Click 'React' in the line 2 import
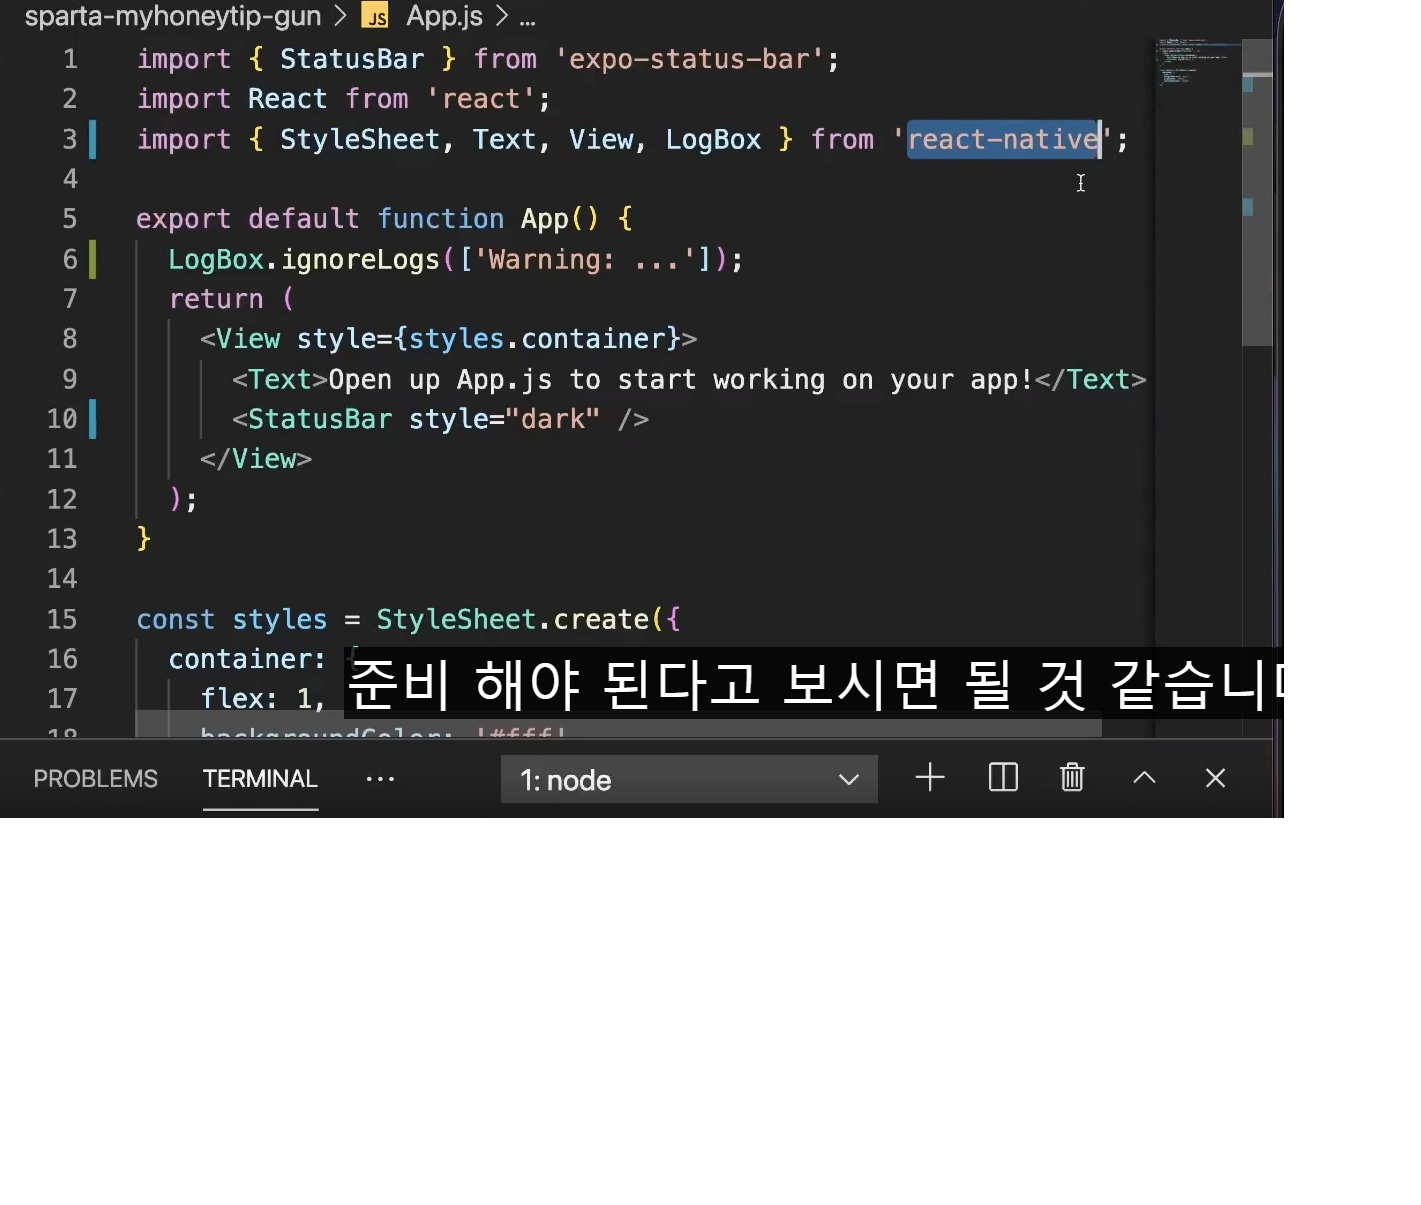 287,99
